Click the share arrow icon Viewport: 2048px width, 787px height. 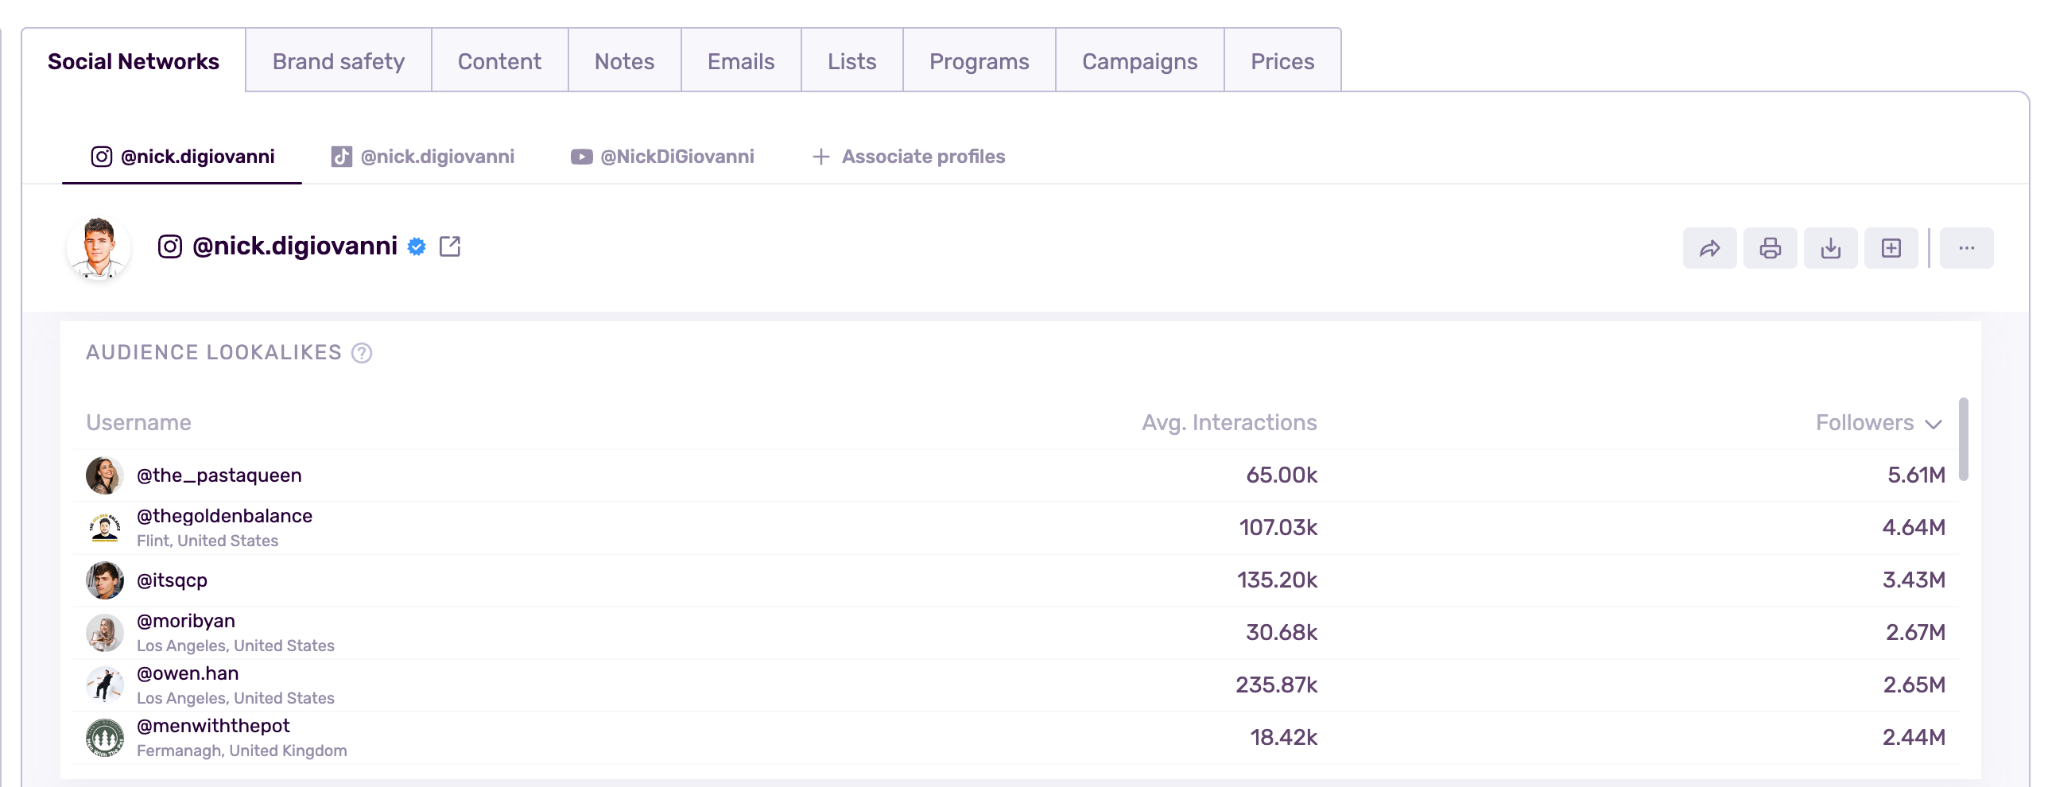click(x=1709, y=248)
